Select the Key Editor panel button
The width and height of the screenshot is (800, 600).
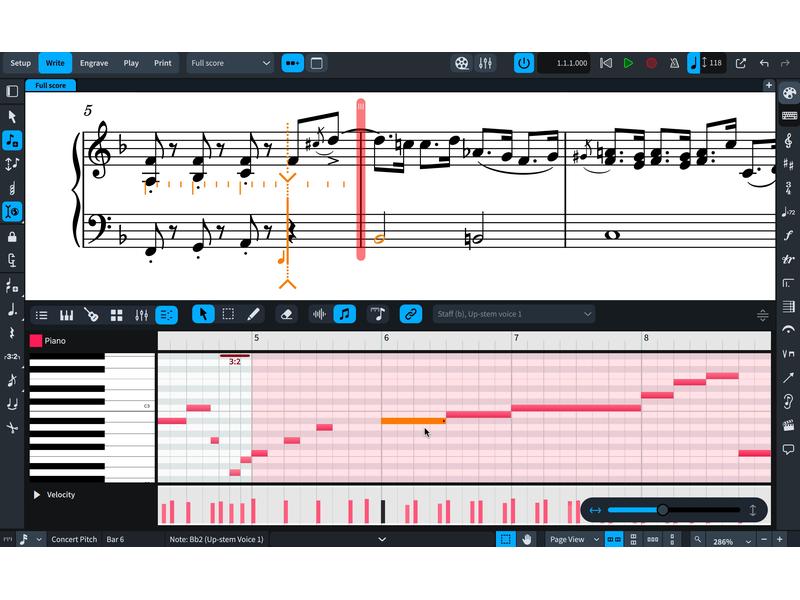(x=166, y=315)
